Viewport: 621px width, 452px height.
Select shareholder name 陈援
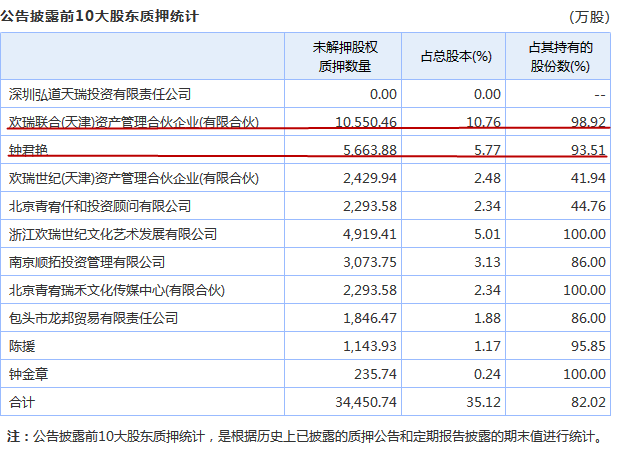tap(22, 346)
